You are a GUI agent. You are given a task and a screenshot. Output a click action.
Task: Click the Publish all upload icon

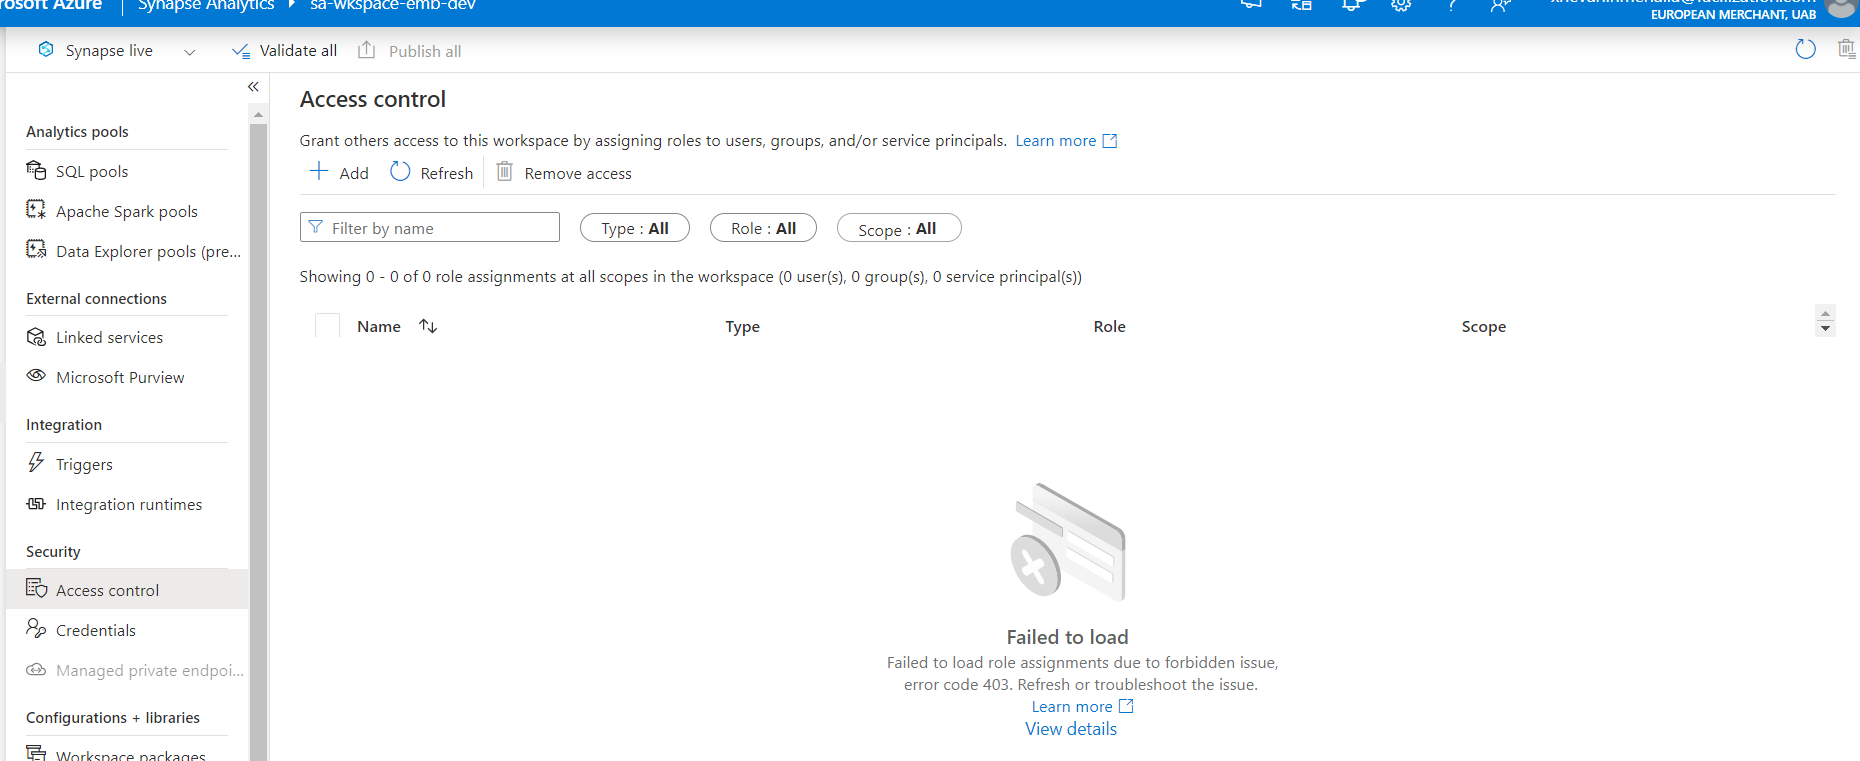click(367, 50)
